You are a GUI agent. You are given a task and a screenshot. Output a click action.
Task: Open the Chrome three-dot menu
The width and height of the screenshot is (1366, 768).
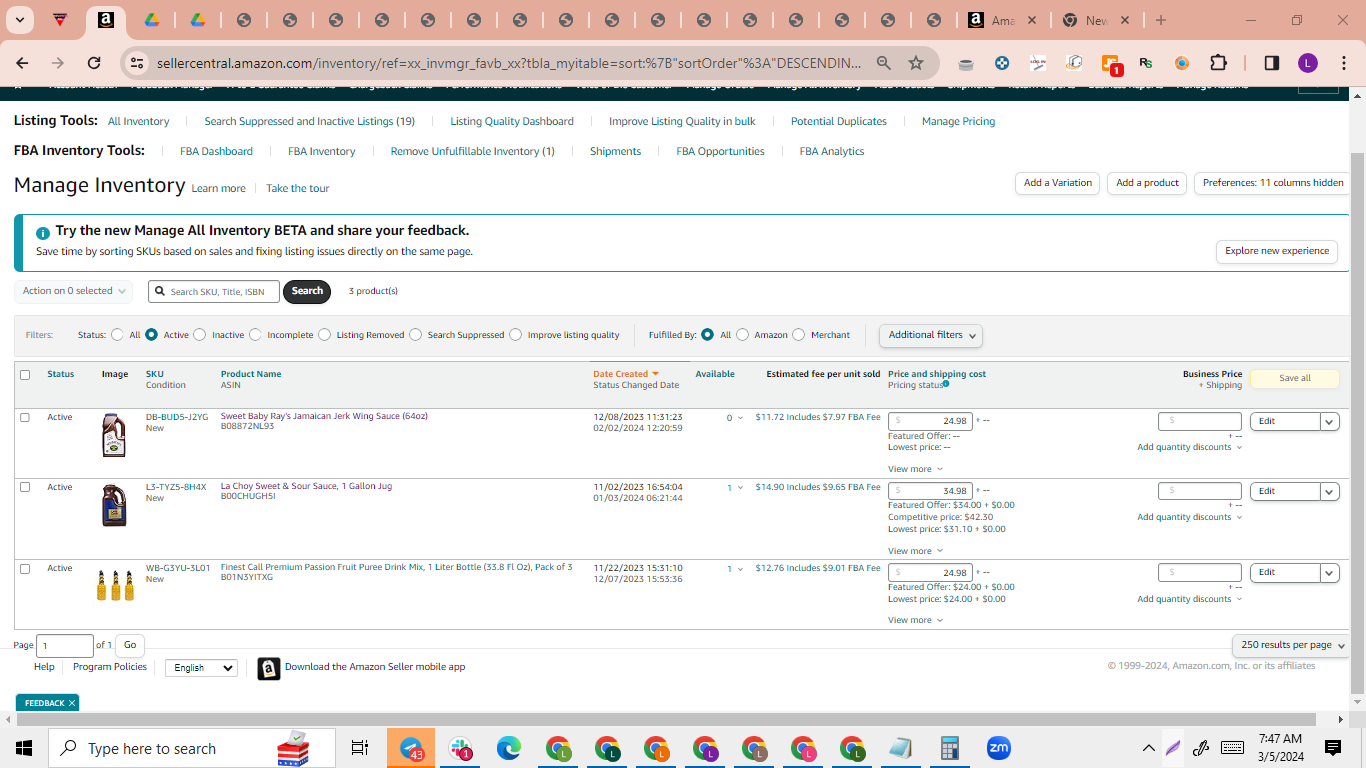[x=1344, y=63]
